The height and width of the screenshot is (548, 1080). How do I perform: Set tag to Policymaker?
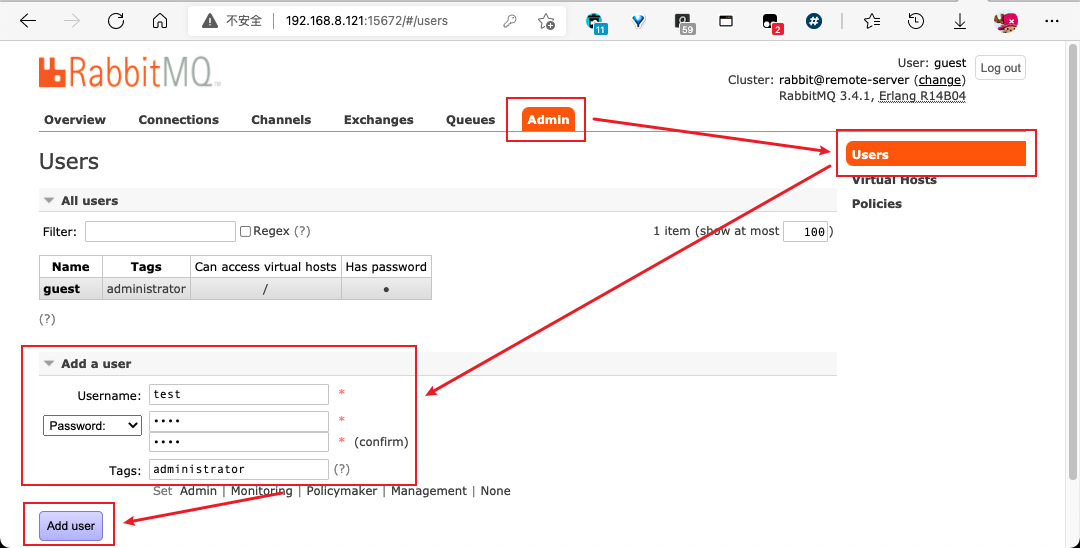tap(342, 491)
